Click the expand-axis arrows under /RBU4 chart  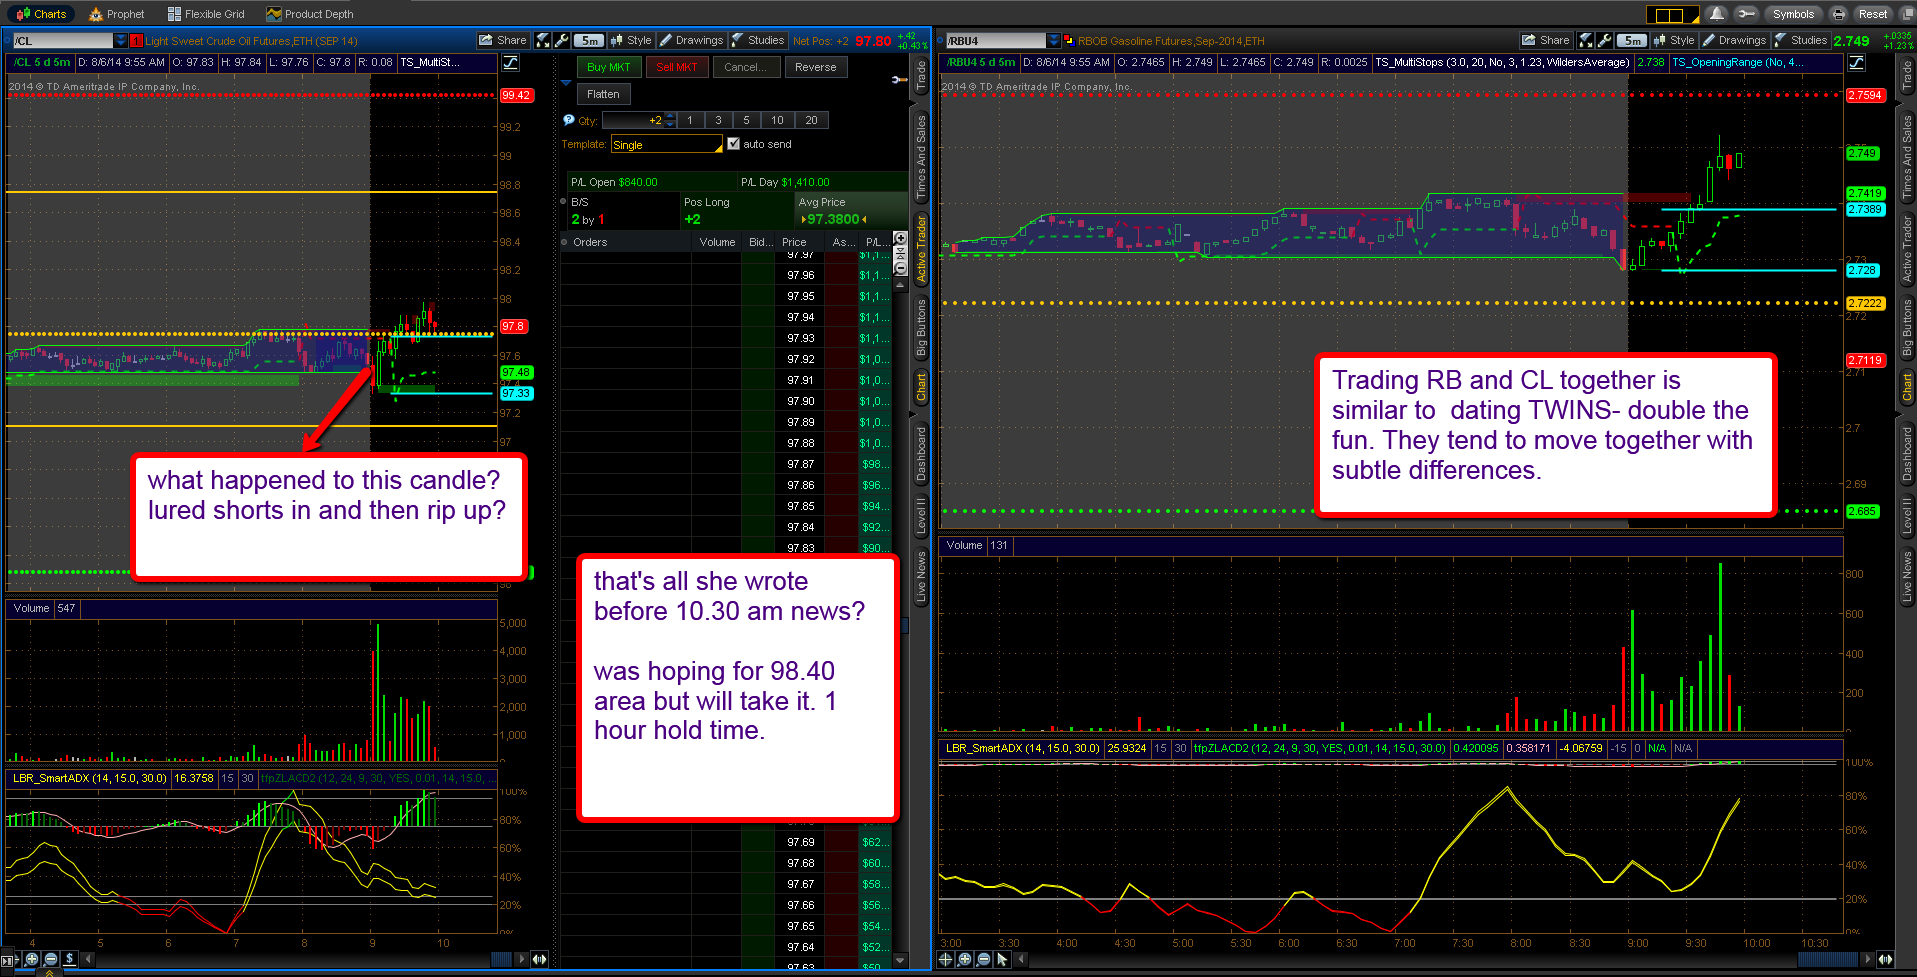point(1885,959)
